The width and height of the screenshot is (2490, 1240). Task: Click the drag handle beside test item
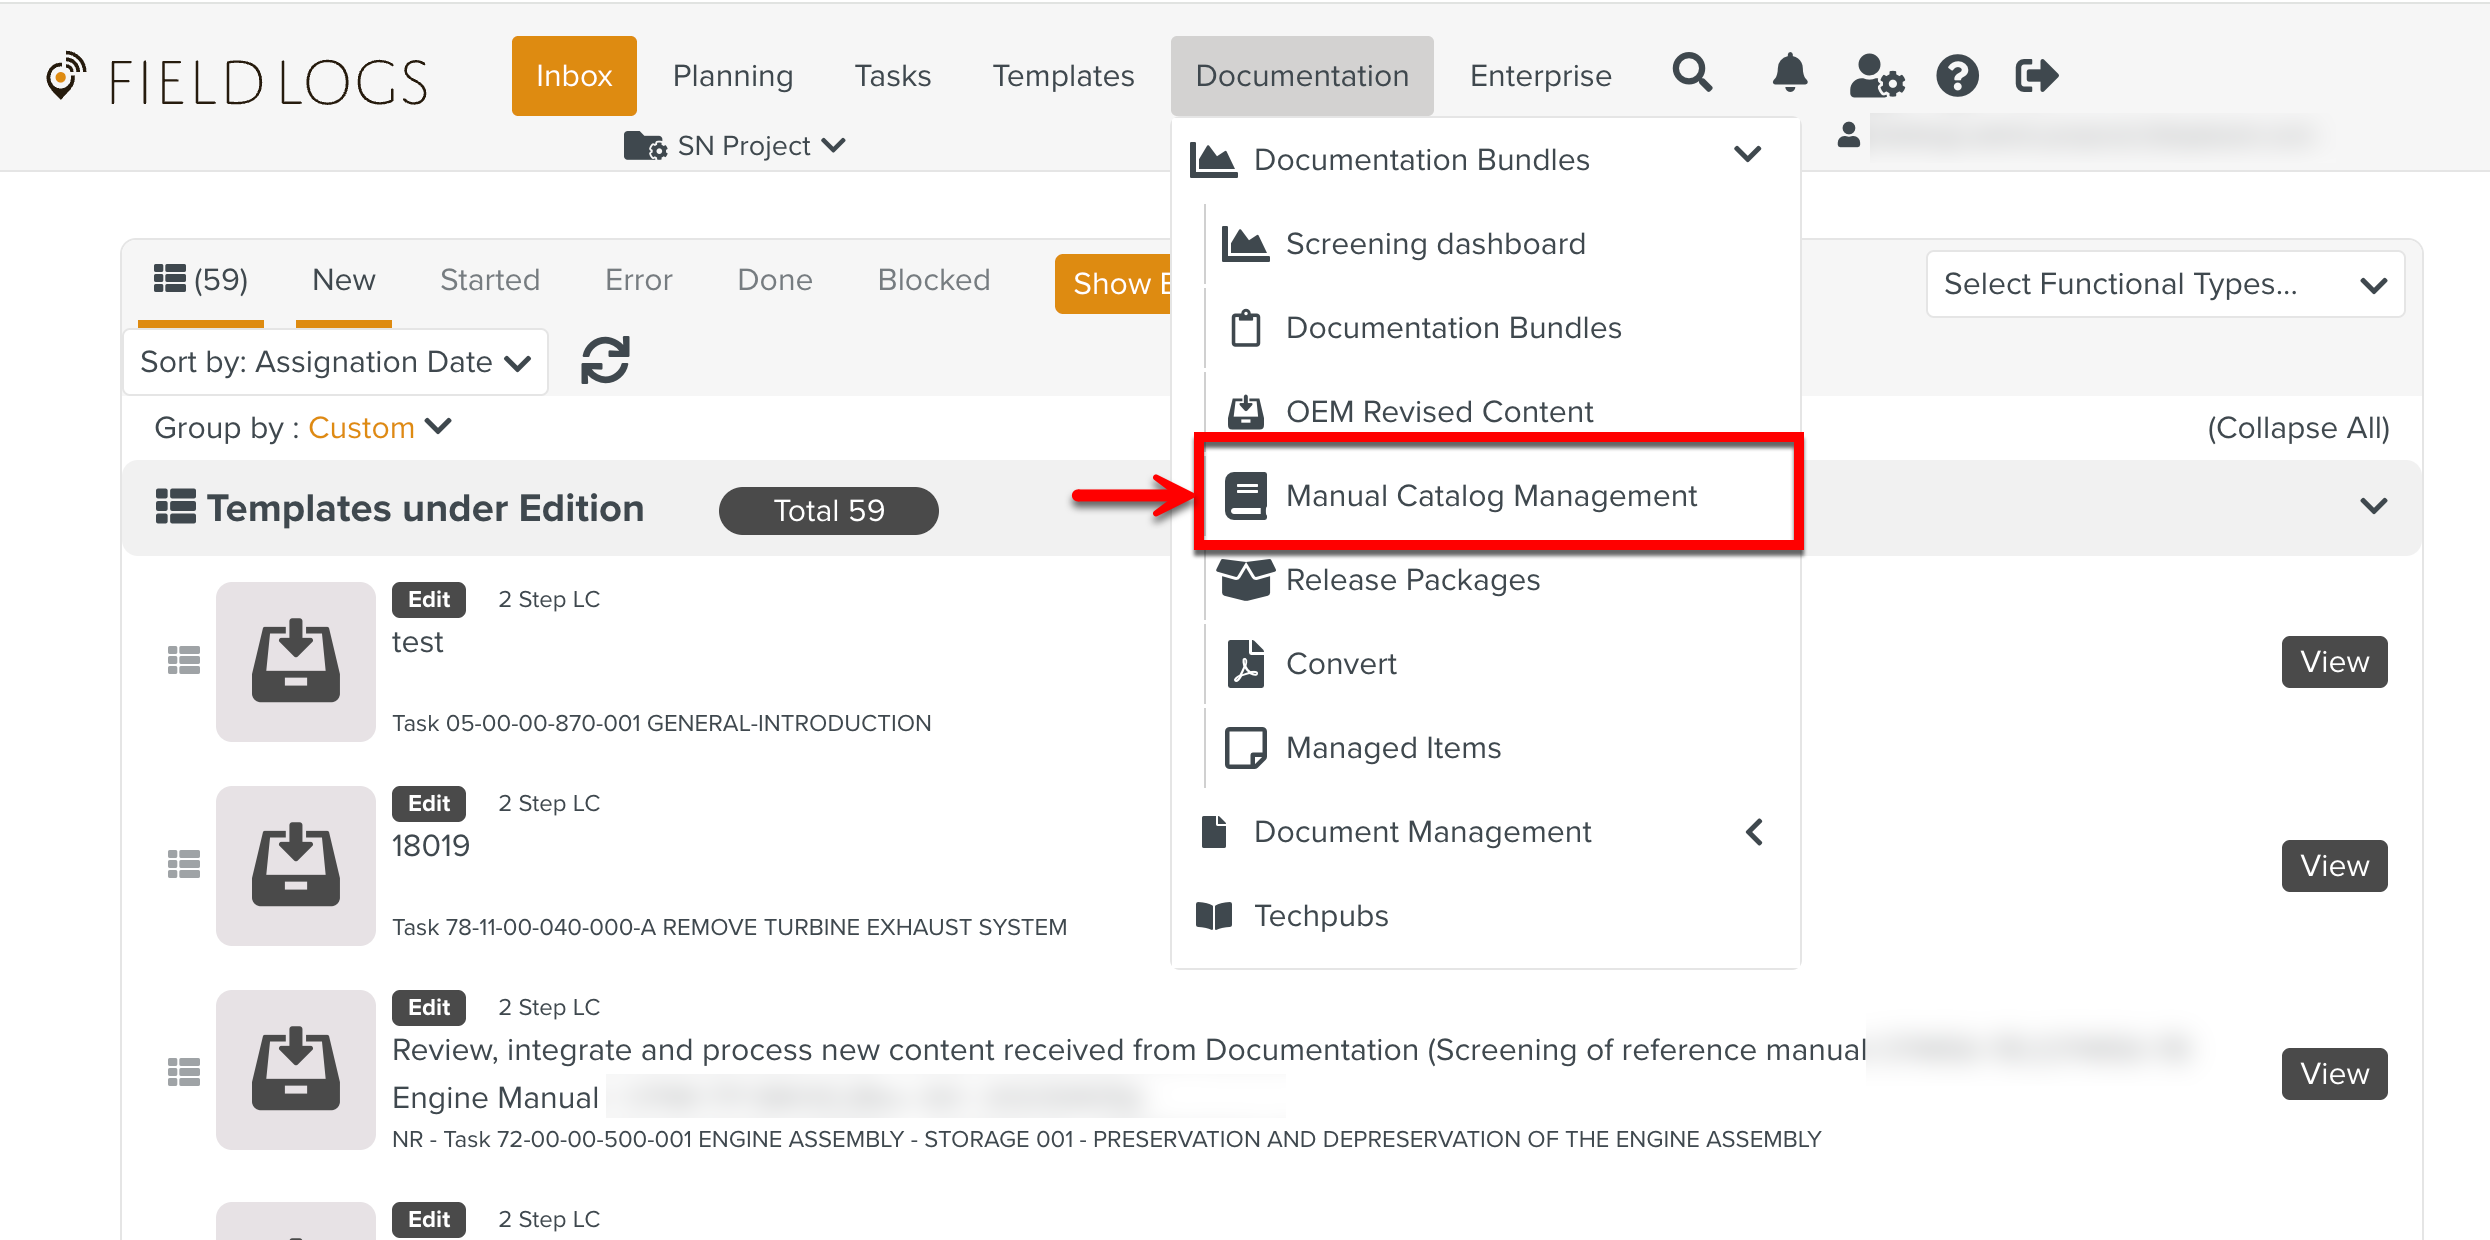(x=183, y=661)
